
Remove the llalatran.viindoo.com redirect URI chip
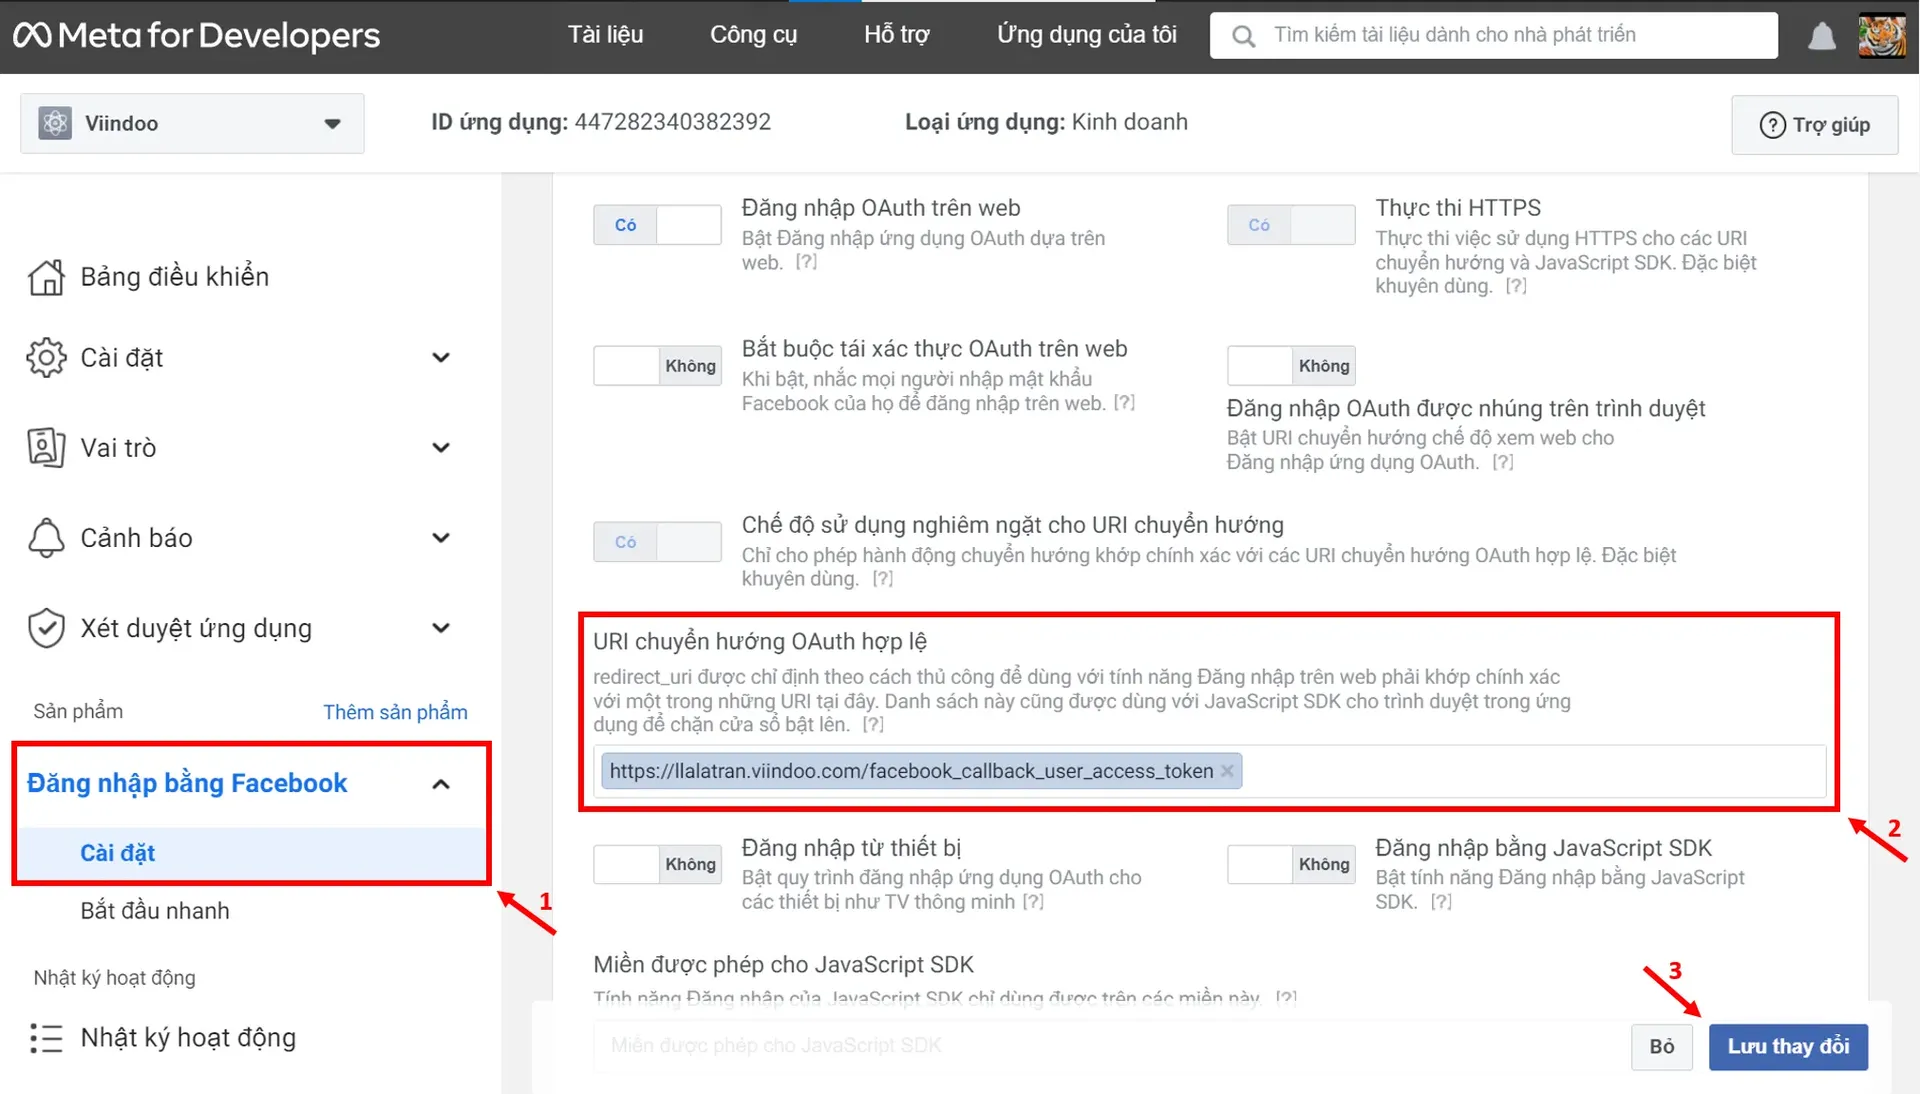point(1227,771)
